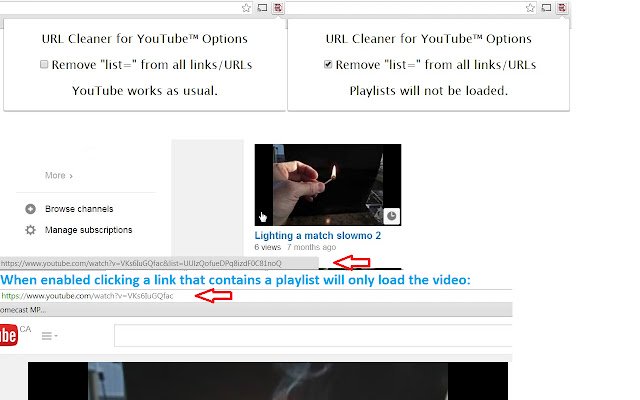Open URL Cleaner extension icon in left bar

pos(278,7)
